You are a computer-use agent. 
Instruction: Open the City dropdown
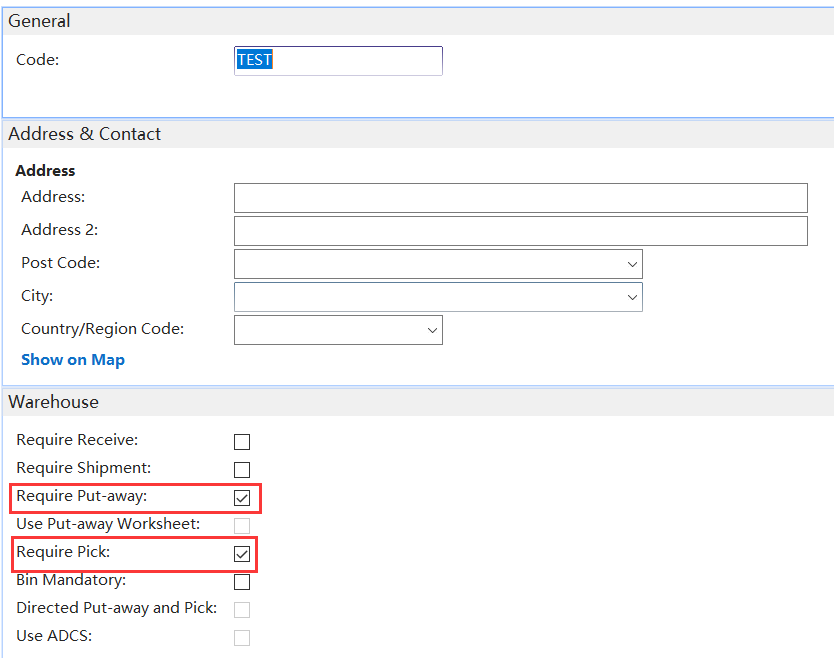pyautogui.click(x=632, y=297)
